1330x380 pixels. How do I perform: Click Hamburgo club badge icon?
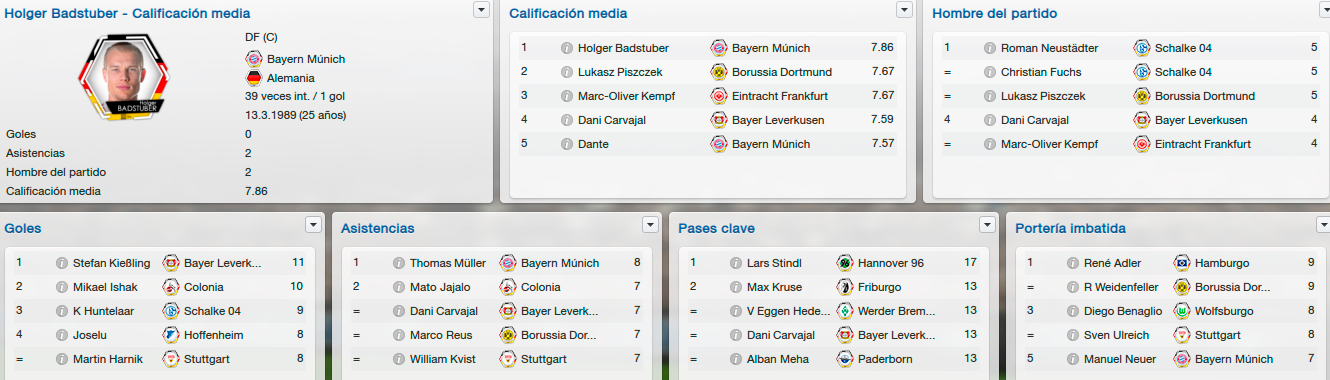coord(1182,264)
